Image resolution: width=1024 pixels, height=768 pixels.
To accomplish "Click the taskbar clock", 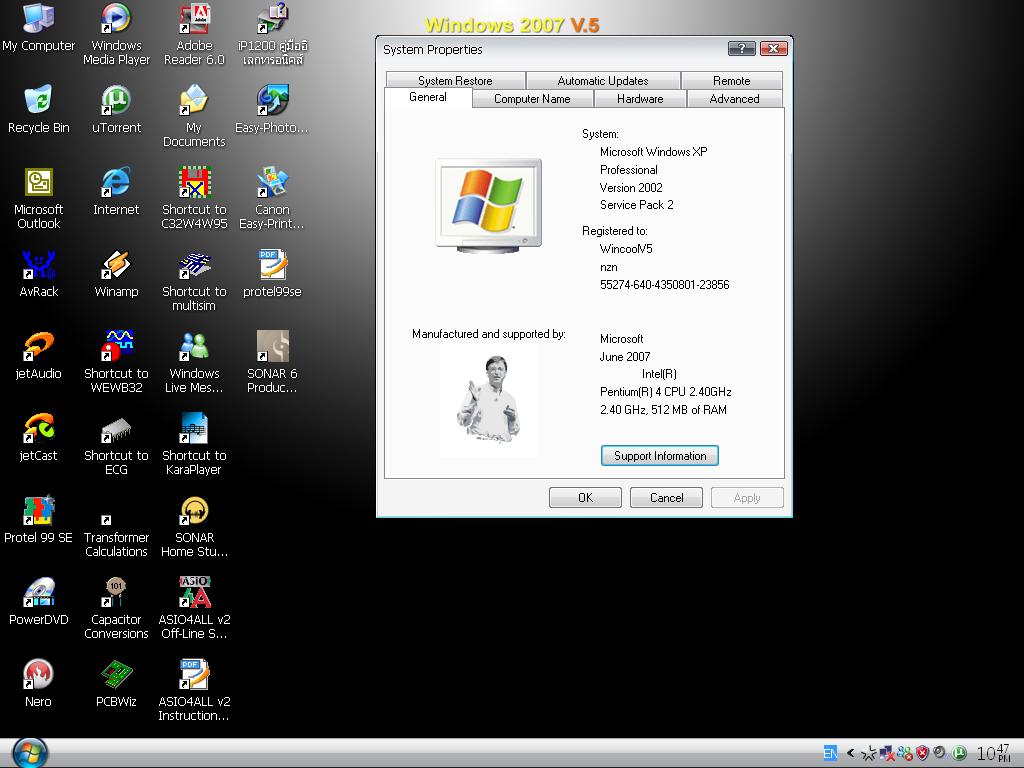I will tap(993, 753).
